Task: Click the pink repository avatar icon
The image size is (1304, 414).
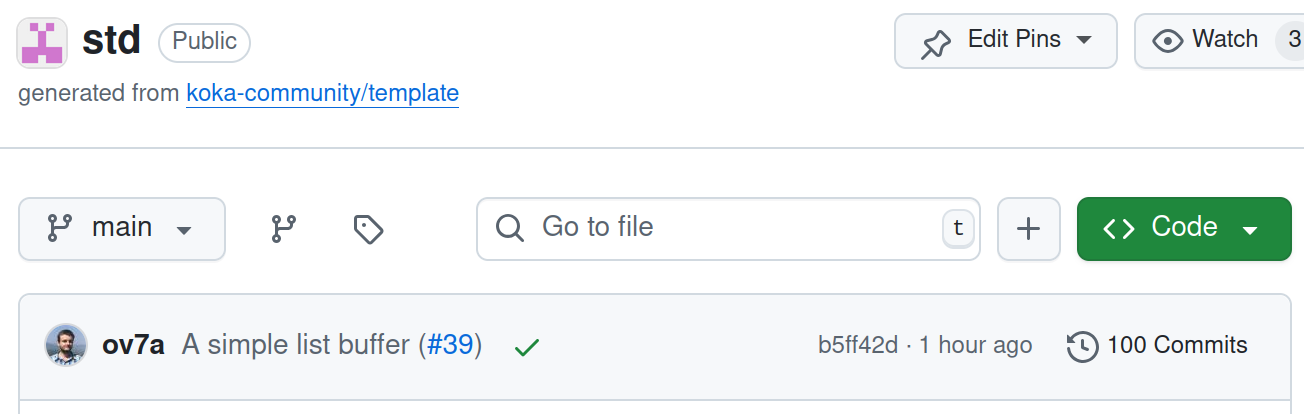Action: click(x=42, y=41)
